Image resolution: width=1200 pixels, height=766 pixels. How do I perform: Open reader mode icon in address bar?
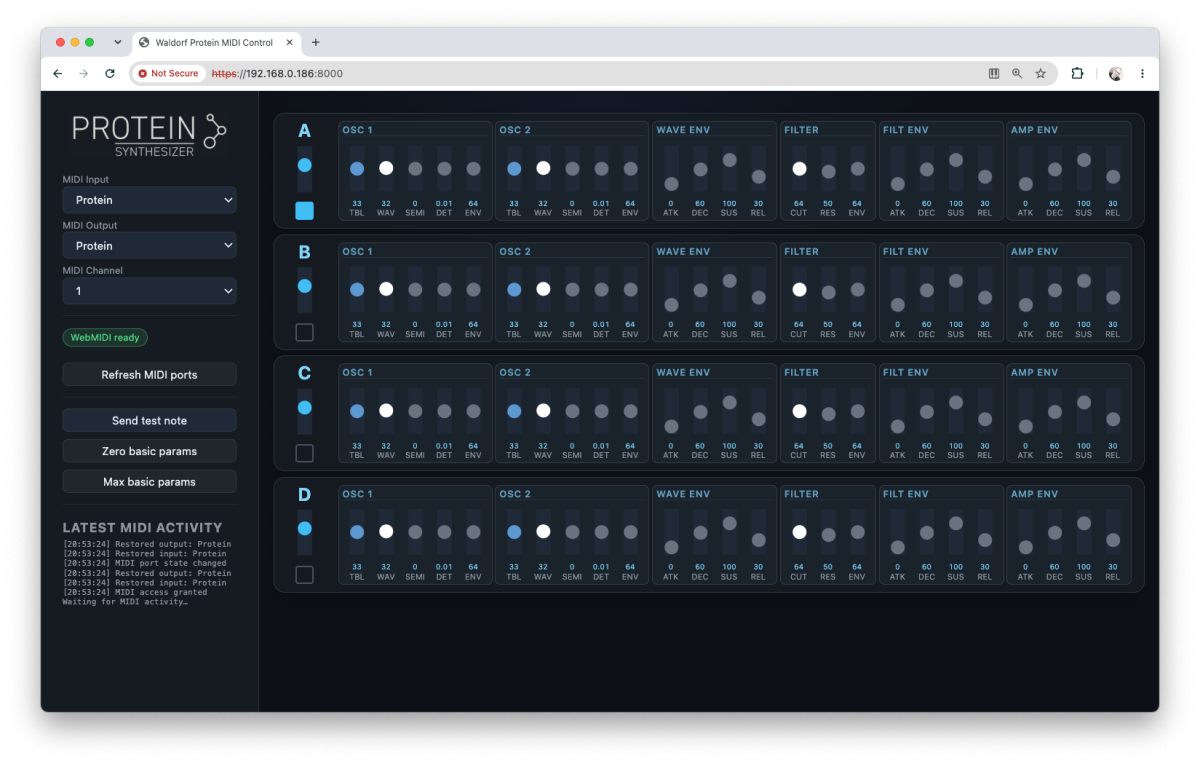click(993, 74)
